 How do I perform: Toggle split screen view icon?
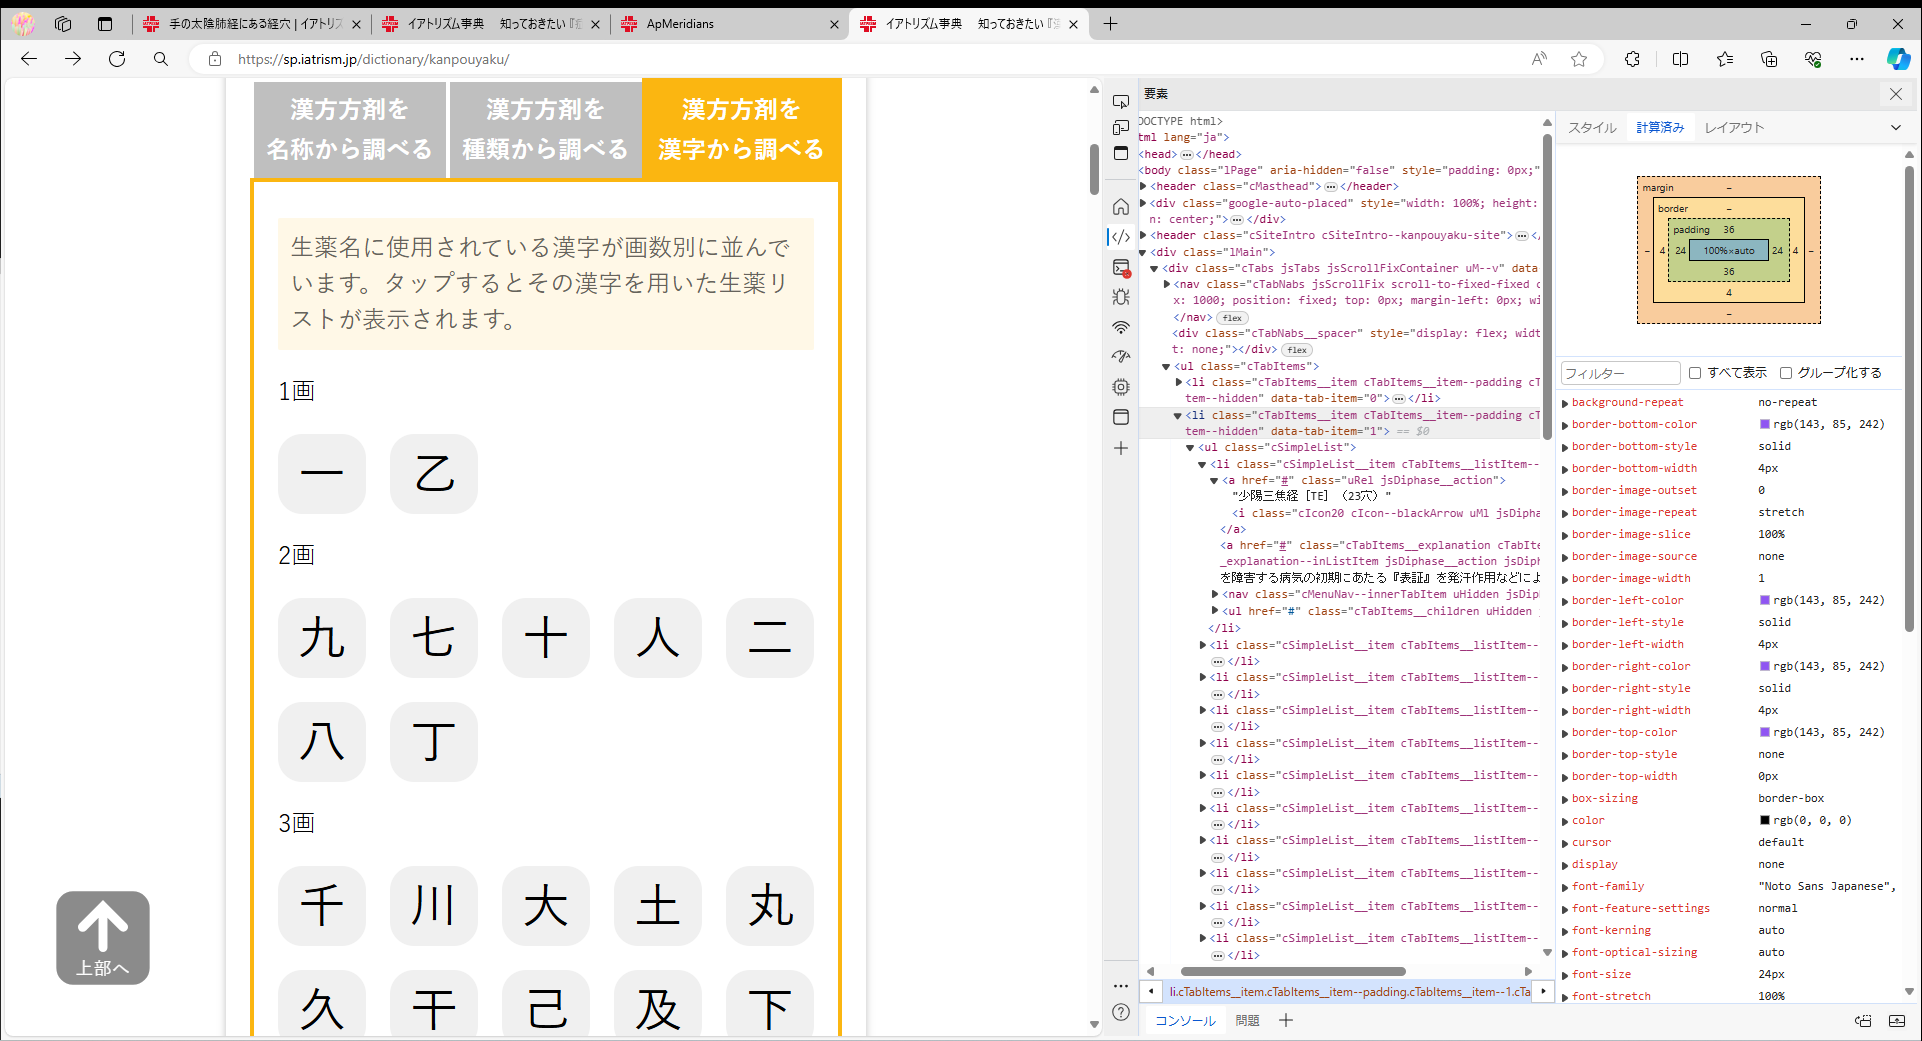tap(1680, 59)
